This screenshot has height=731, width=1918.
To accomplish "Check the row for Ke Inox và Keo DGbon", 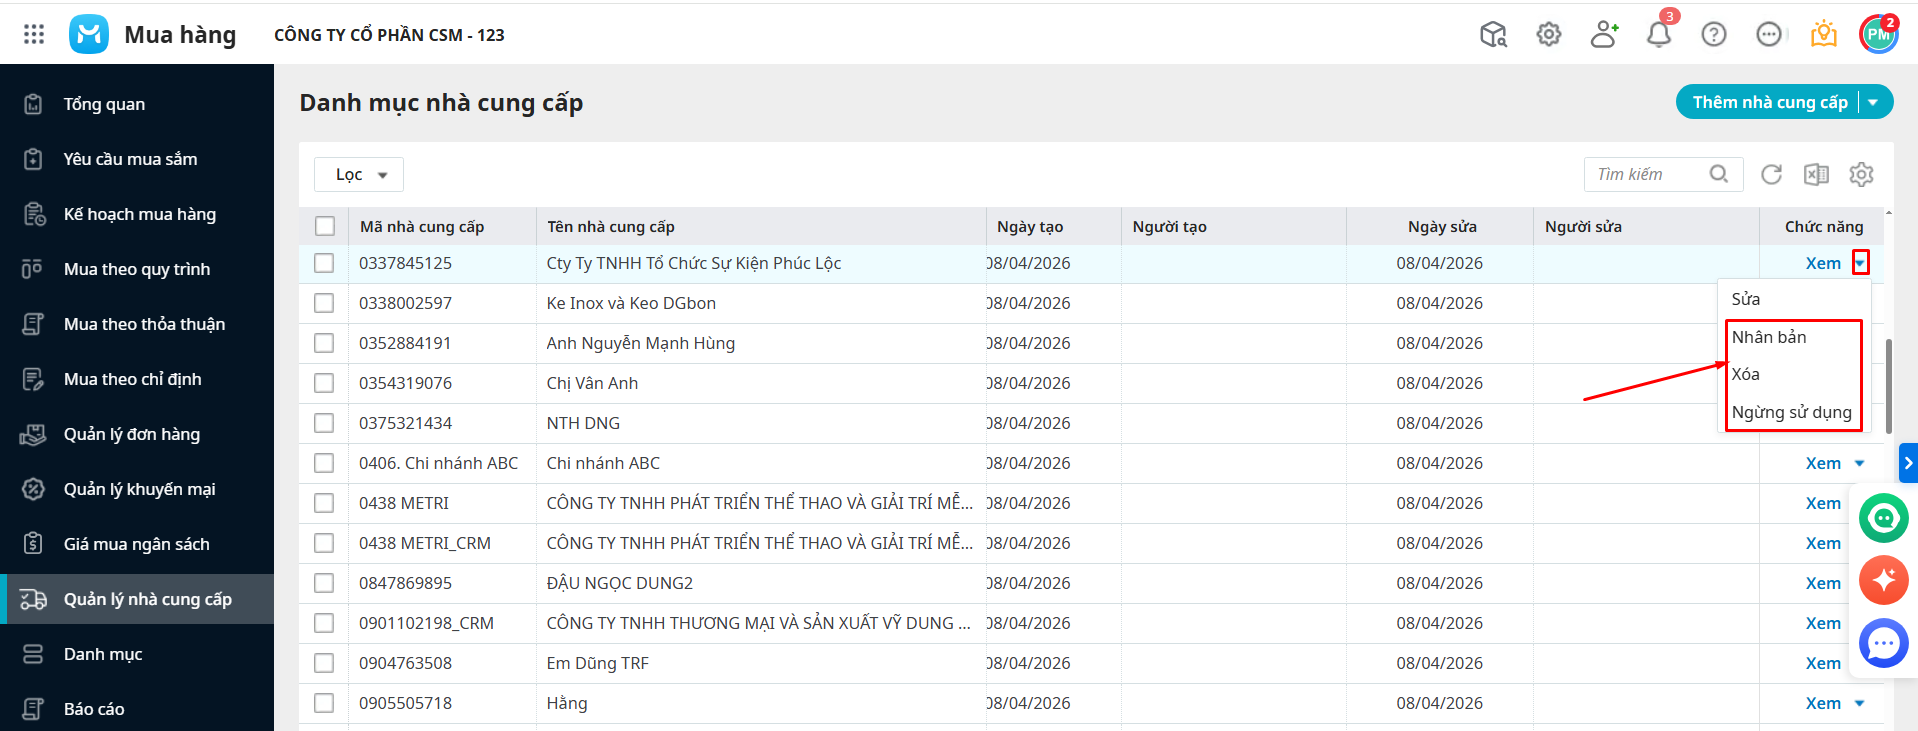I will pos(324,303).
